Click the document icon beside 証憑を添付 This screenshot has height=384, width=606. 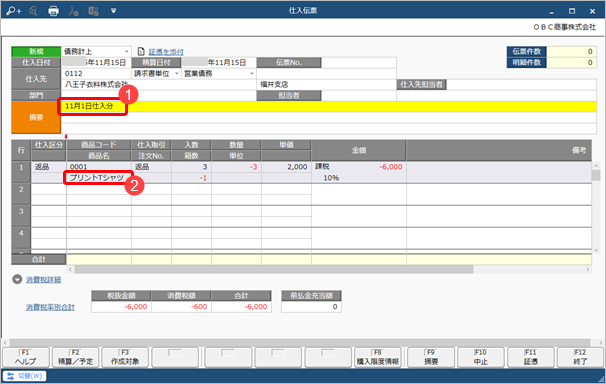[141, 51]
